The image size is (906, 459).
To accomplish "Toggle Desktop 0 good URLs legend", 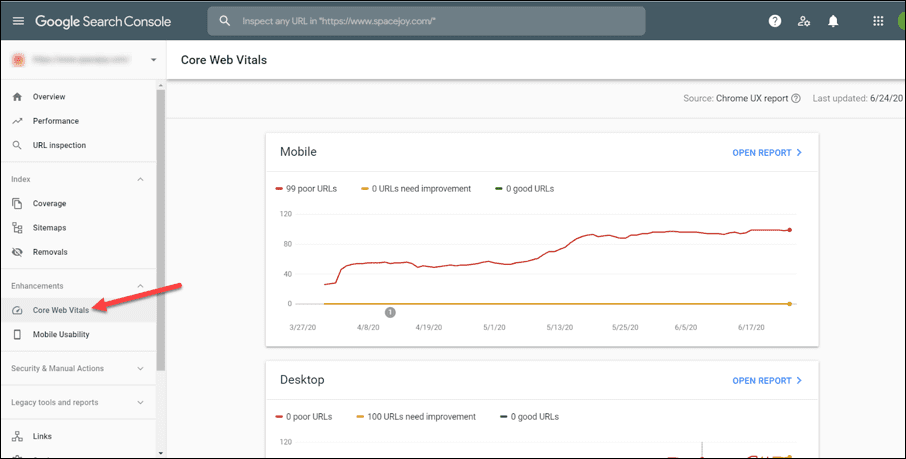I will pos(529,417).
